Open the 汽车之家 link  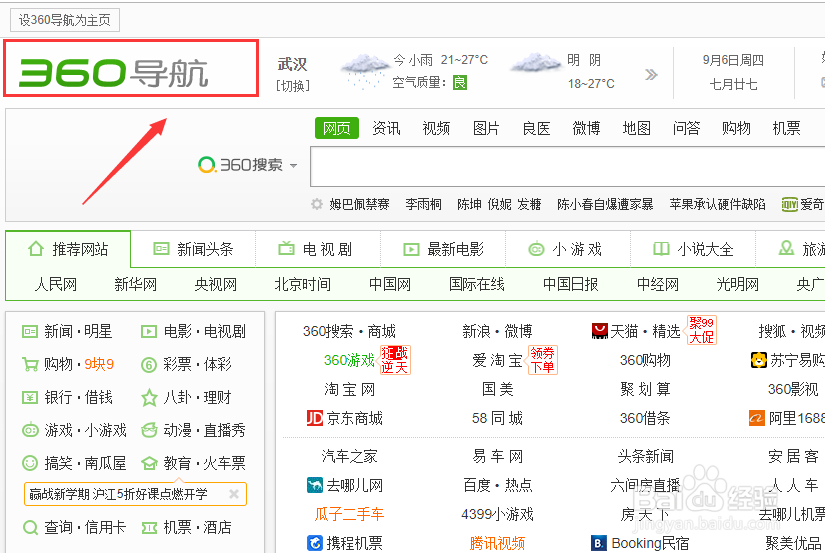tap(349, 456)
